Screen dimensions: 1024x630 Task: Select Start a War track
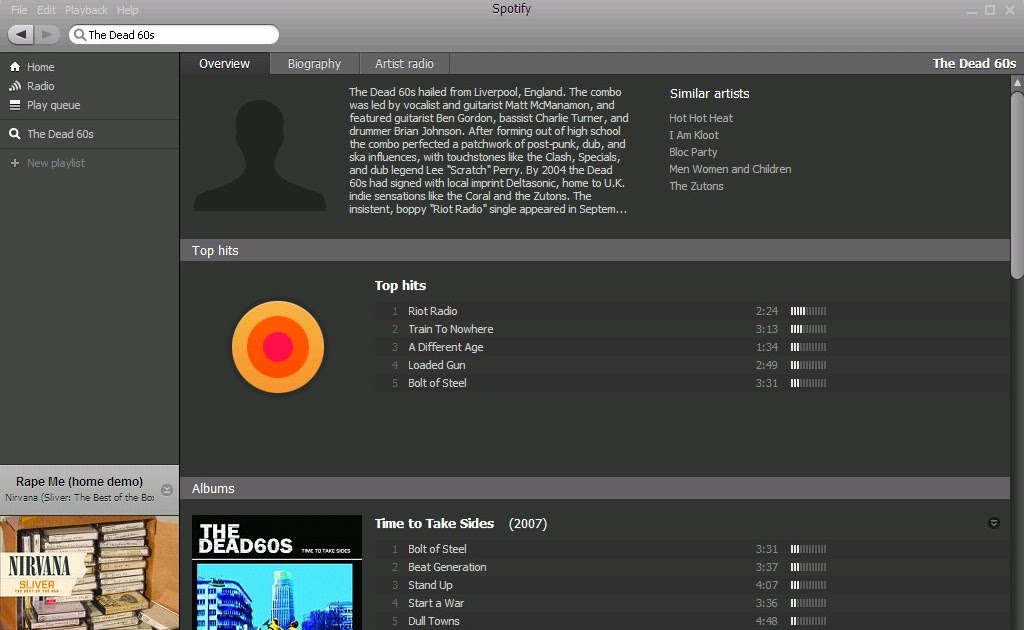click(x=436, y=603)
